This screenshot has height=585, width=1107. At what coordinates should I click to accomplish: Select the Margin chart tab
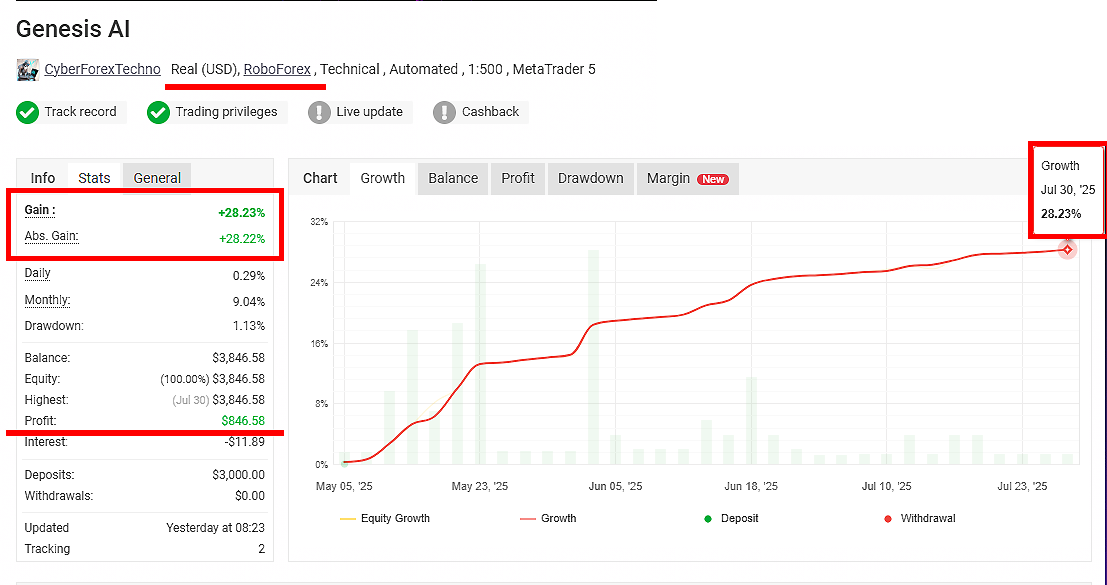(688, 179)
